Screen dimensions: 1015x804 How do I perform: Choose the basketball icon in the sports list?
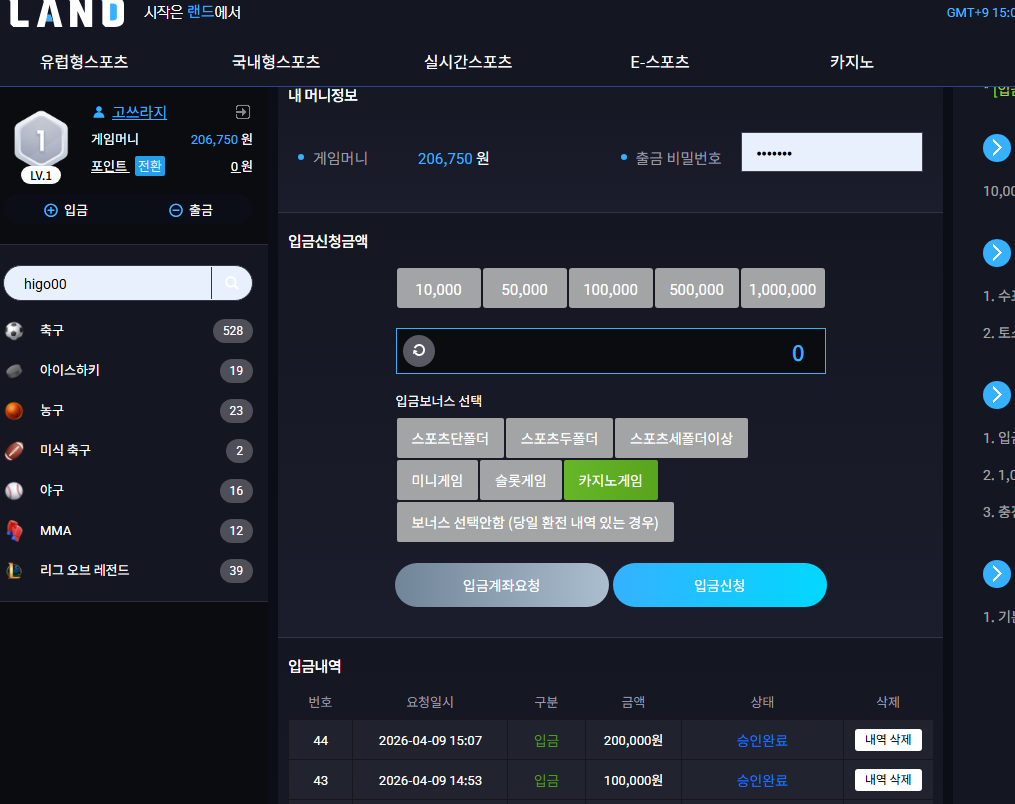coord(14,410)
